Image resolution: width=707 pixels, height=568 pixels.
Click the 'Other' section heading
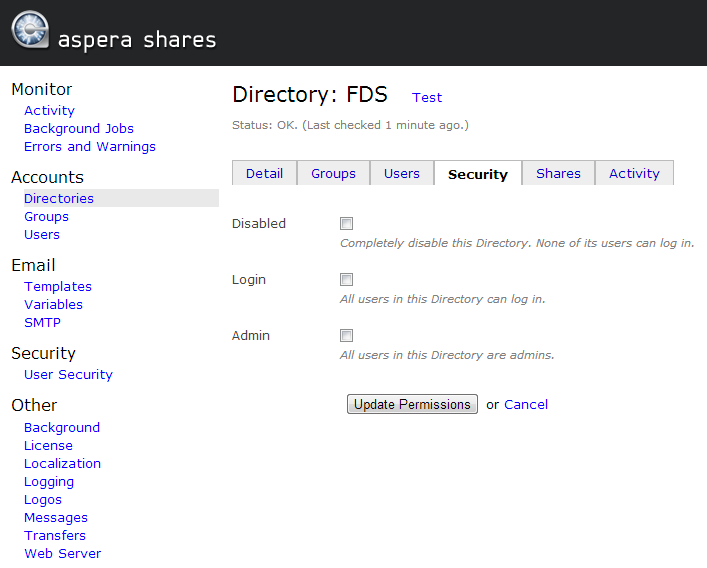(x=34, y=405)
